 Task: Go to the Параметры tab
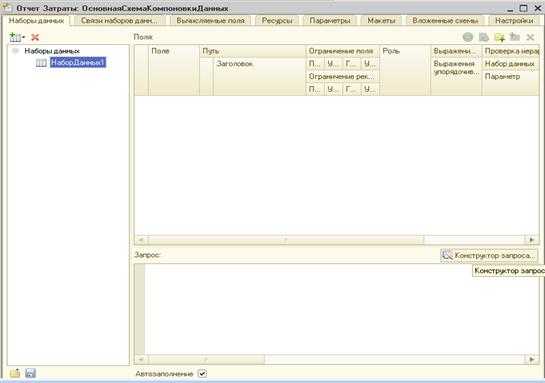click(x=330, y=21)
